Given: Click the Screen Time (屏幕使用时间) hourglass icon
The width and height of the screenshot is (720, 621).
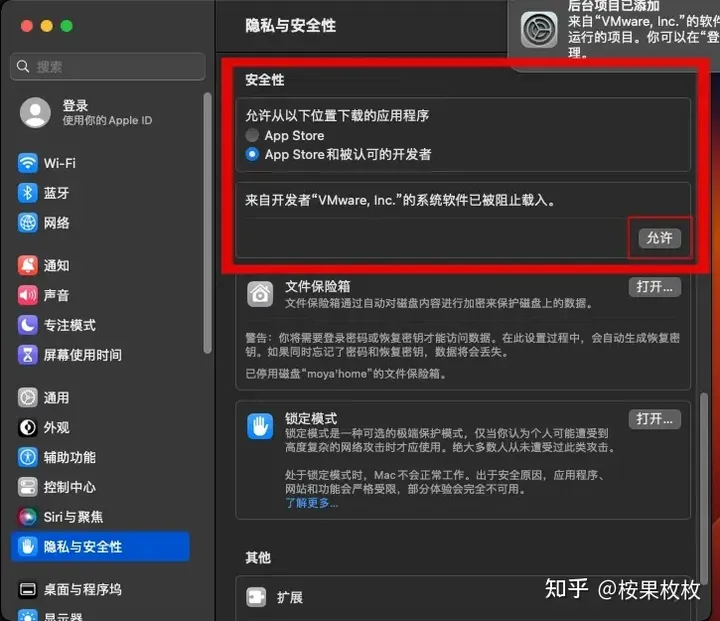Looking at the screenshot, I should coord(28,355).
